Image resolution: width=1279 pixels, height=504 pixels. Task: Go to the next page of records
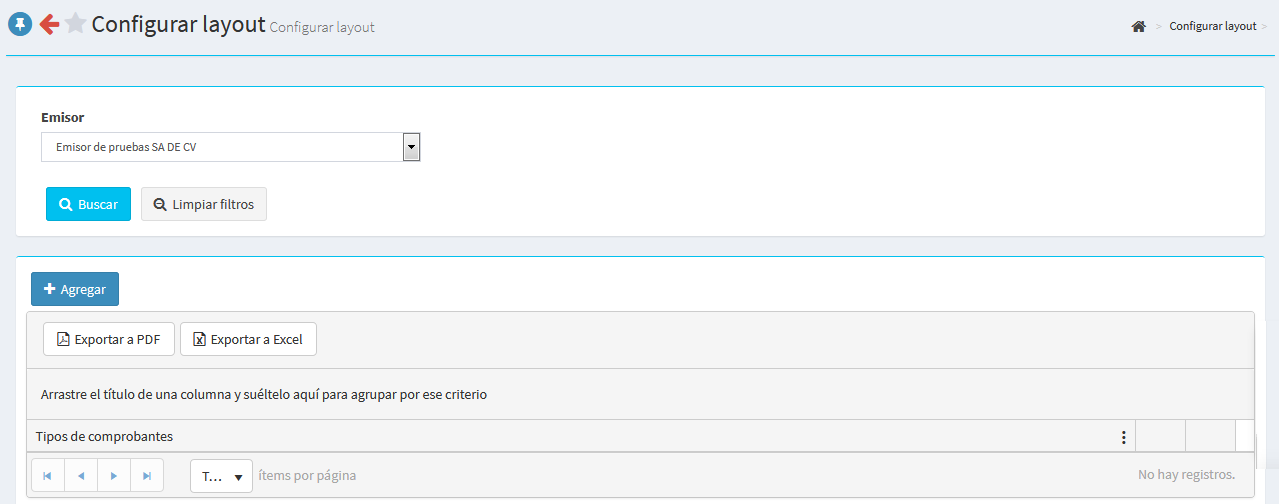pyautogui.click(x=114, y=476)
